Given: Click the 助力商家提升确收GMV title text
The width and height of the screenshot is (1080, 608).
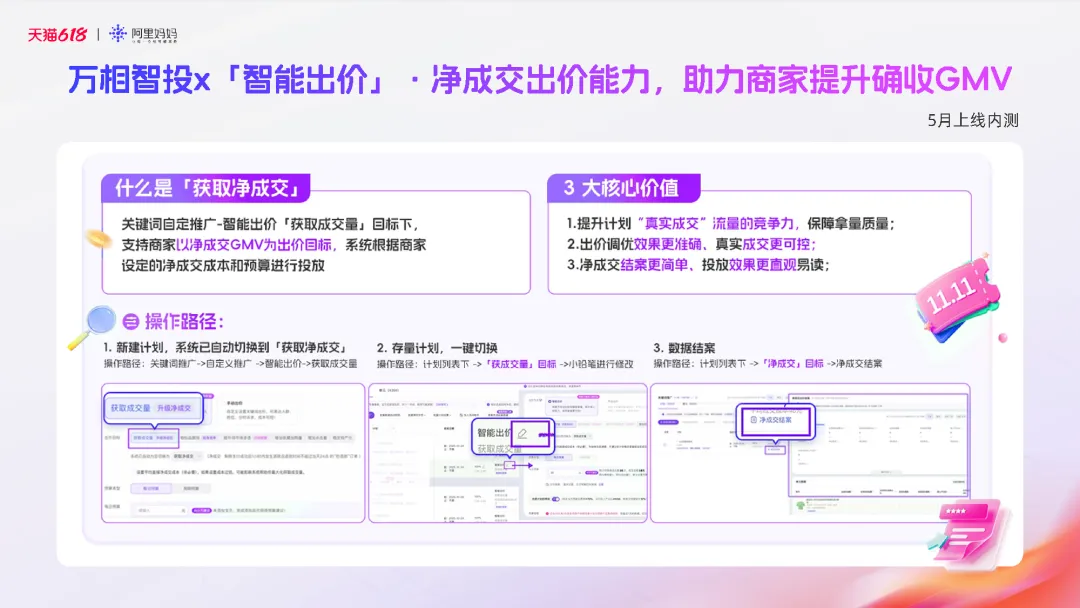Looking at the screenshot, I should pos(847,80).
